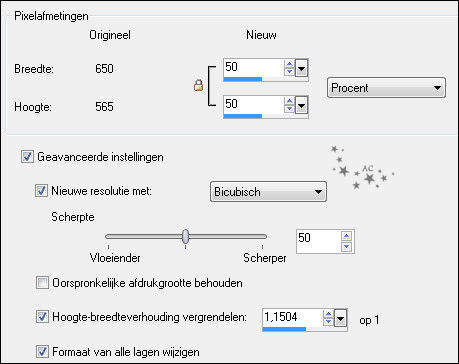The width and height of the screenshot is (459, 364).
Task: Increase the Hoogte value with up arrow
Action: 289,101
